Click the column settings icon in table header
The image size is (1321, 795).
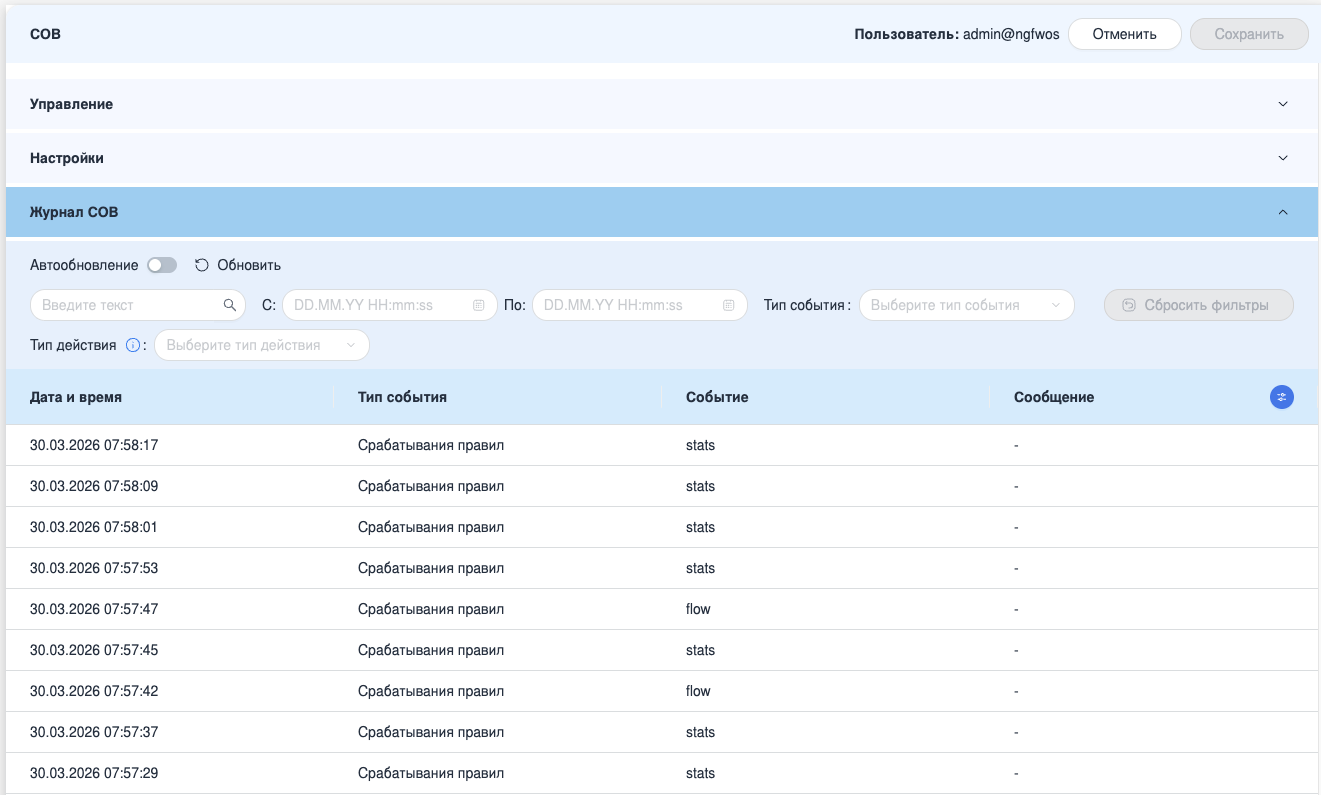pyautogui.click(x=1282, y=397)
